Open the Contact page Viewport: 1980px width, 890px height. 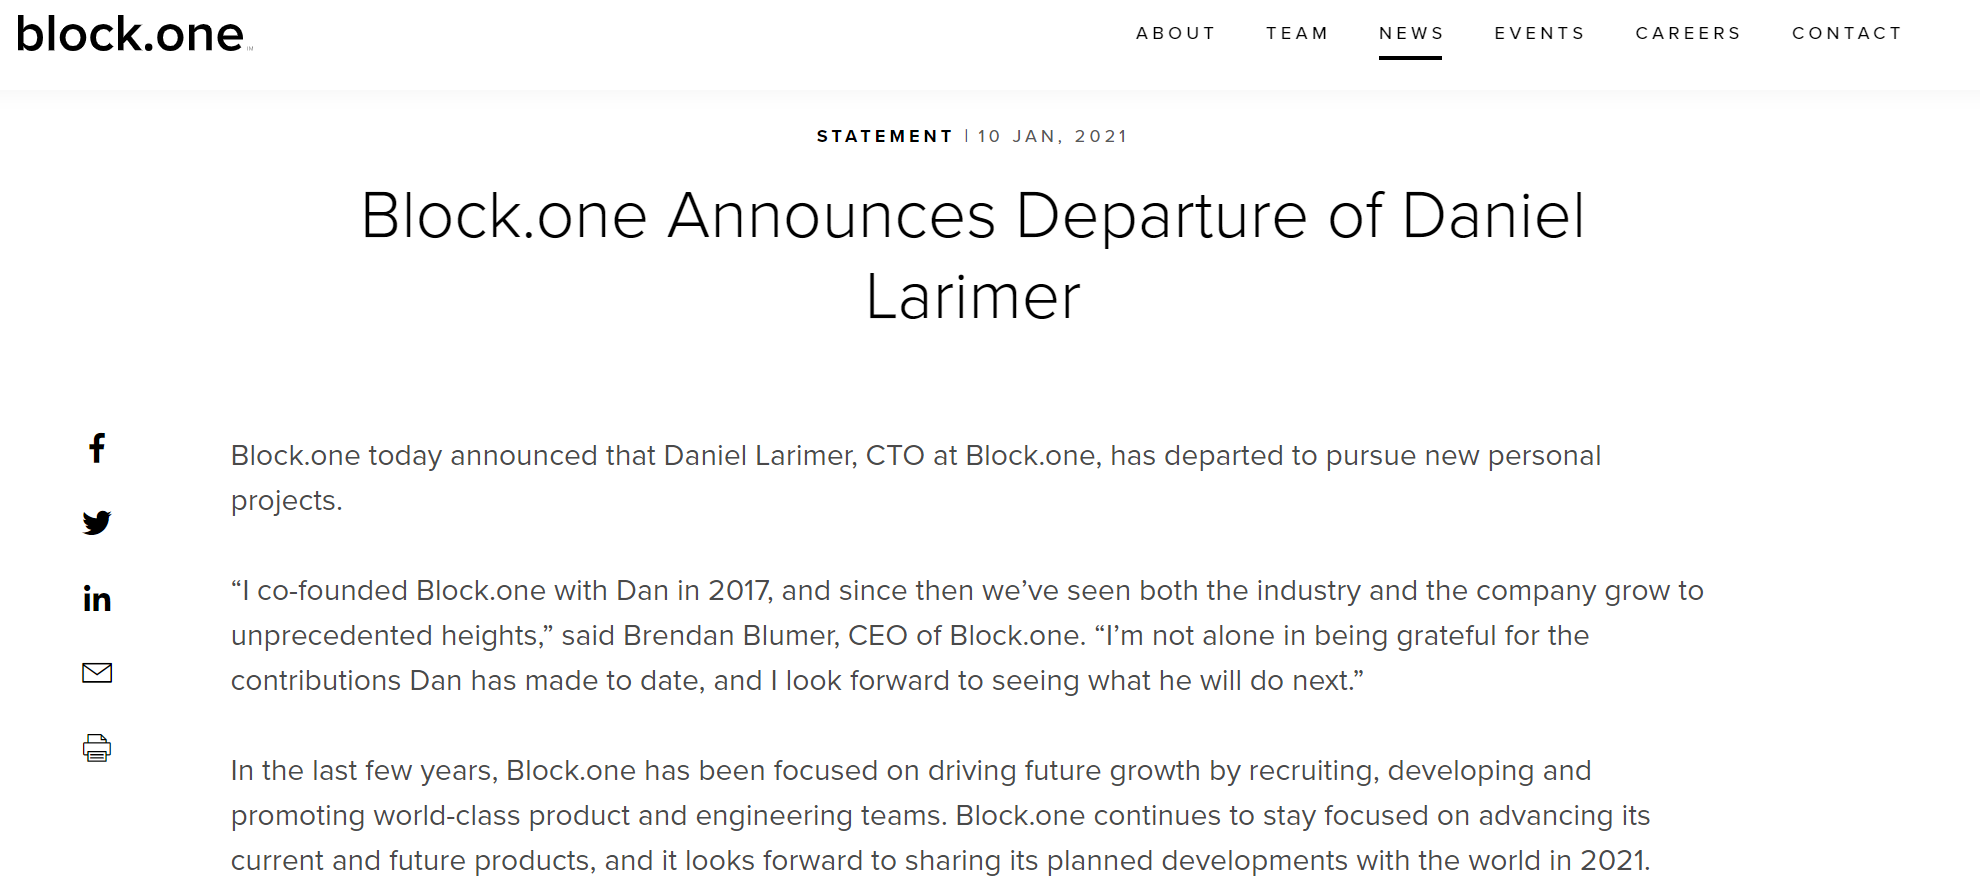coord(1846,33)
